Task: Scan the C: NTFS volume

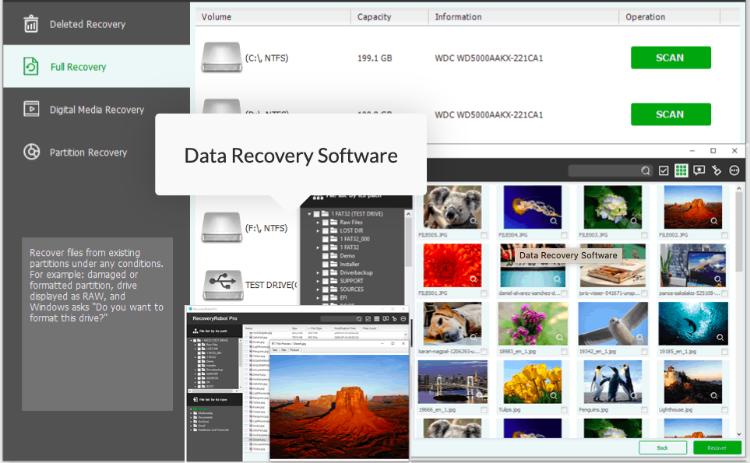Action: tap(671, 57)
